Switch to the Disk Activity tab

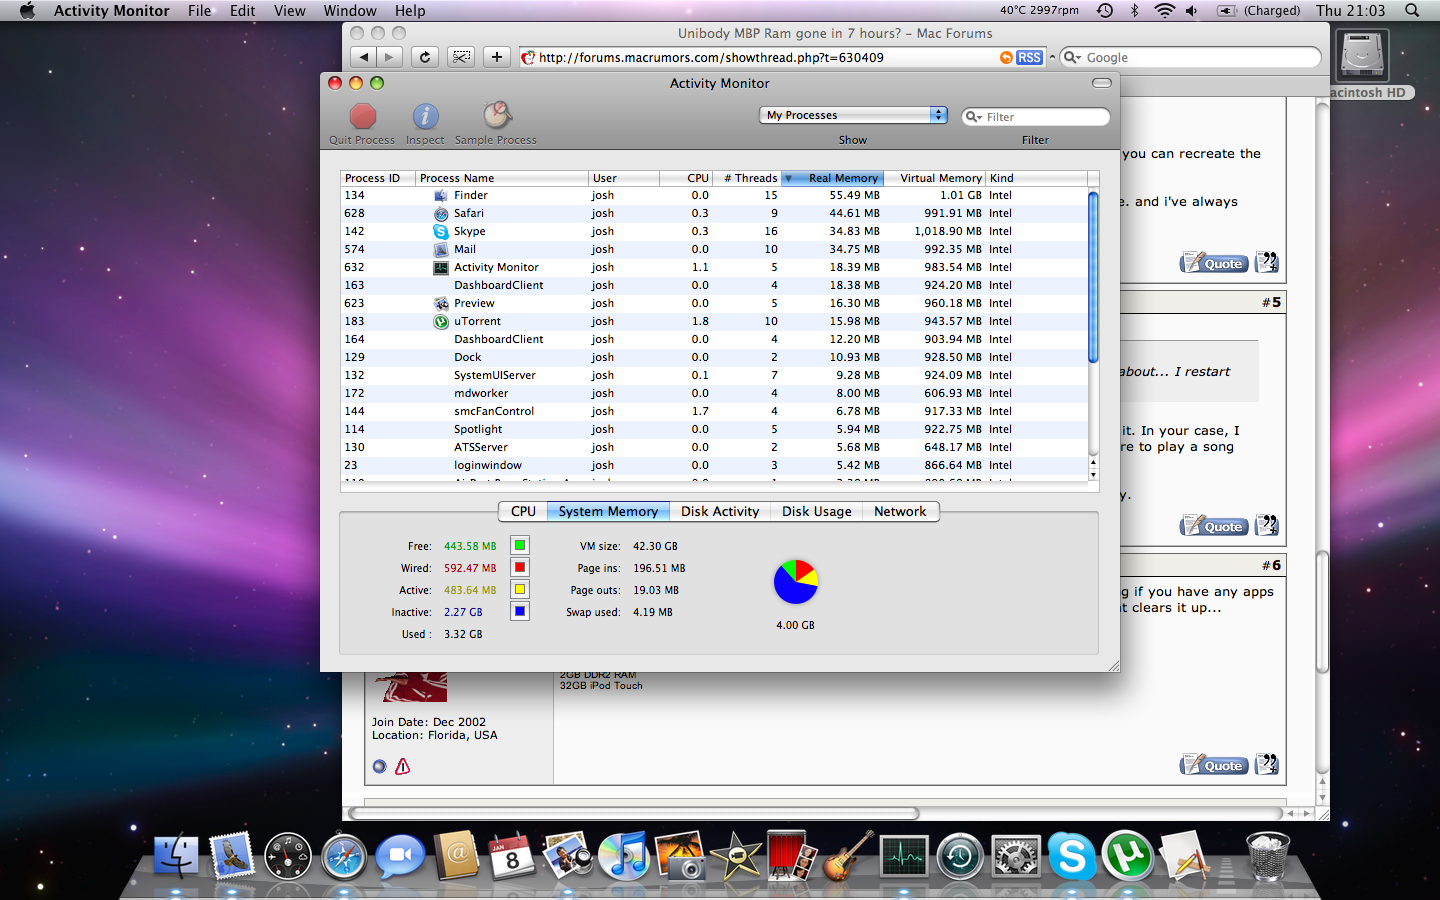tap(720, 511)
